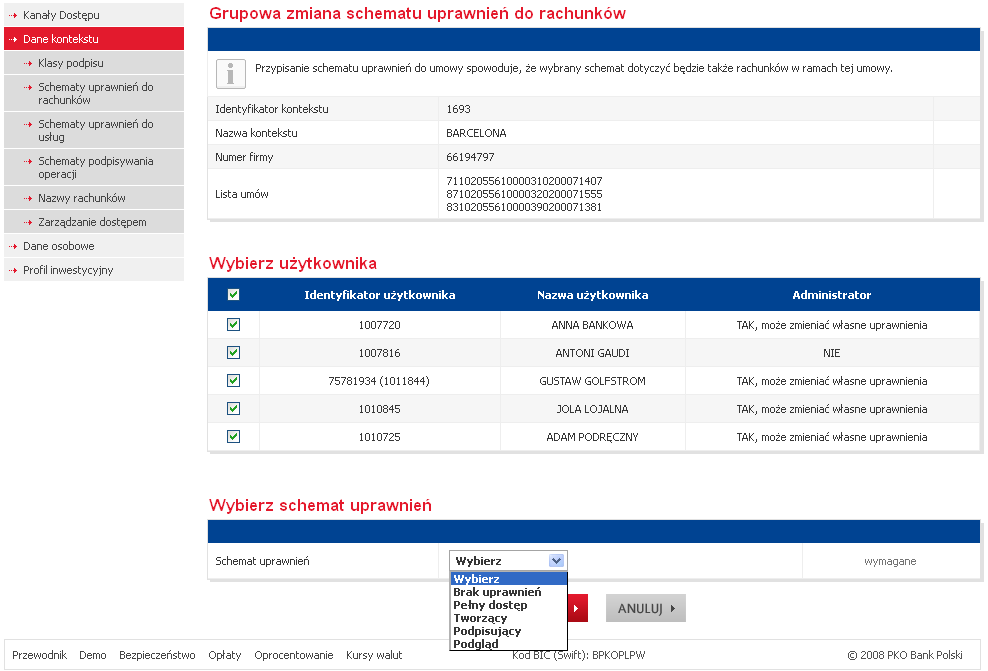Uncheck the ADAM PODRĘCZNY row checkbox
Screen dimensions: 988x671
click(x=234, y=436)
